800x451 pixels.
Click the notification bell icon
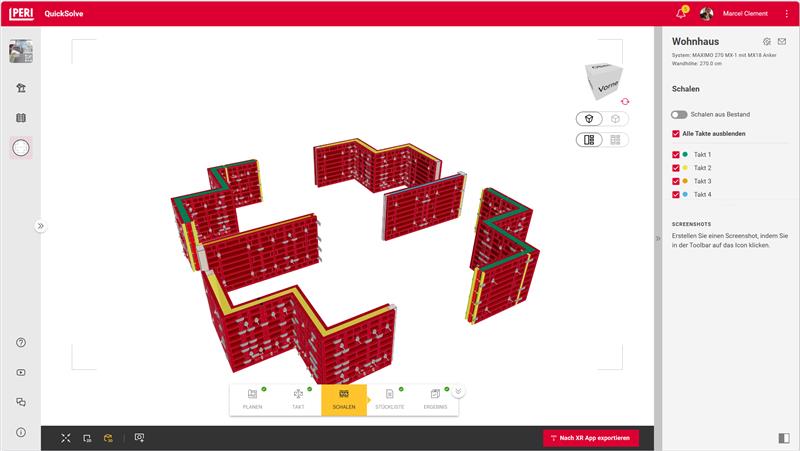click(x=681, y=13)
